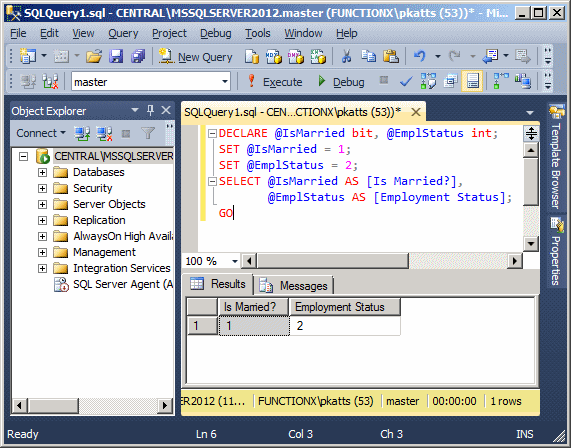Switch to the Results tab
This screenshot has height=448, width=571.
pos(218,284)
